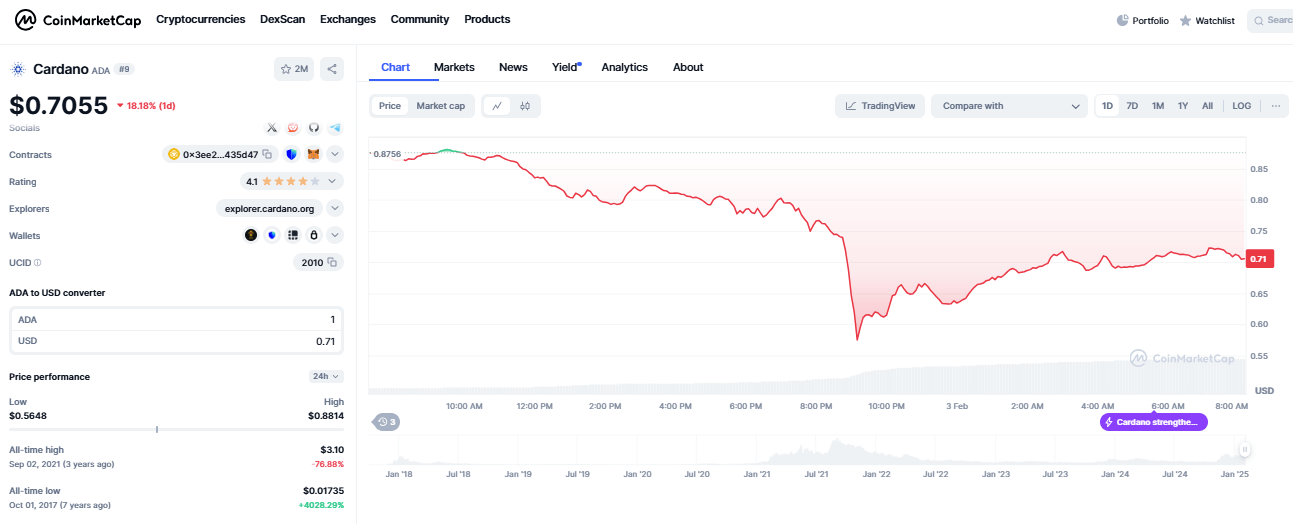1293x524 pixels.
Task: Copy the contract address 0x3ee2...435d47
Action: tap(267, 155)
